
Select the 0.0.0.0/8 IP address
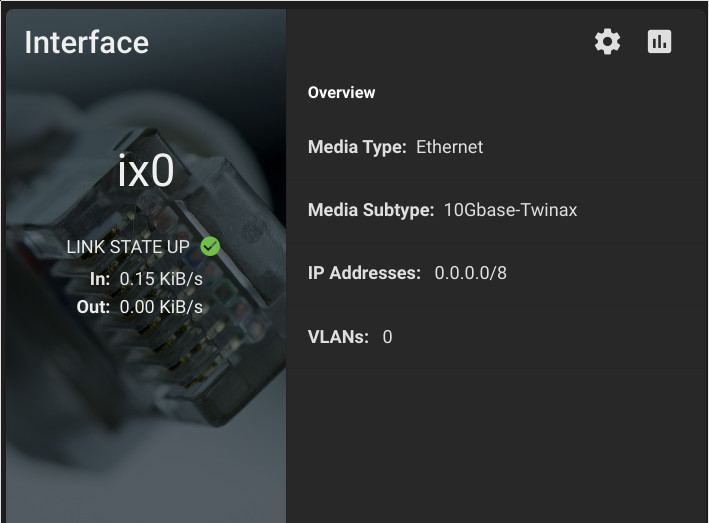(x=471, y=273)
